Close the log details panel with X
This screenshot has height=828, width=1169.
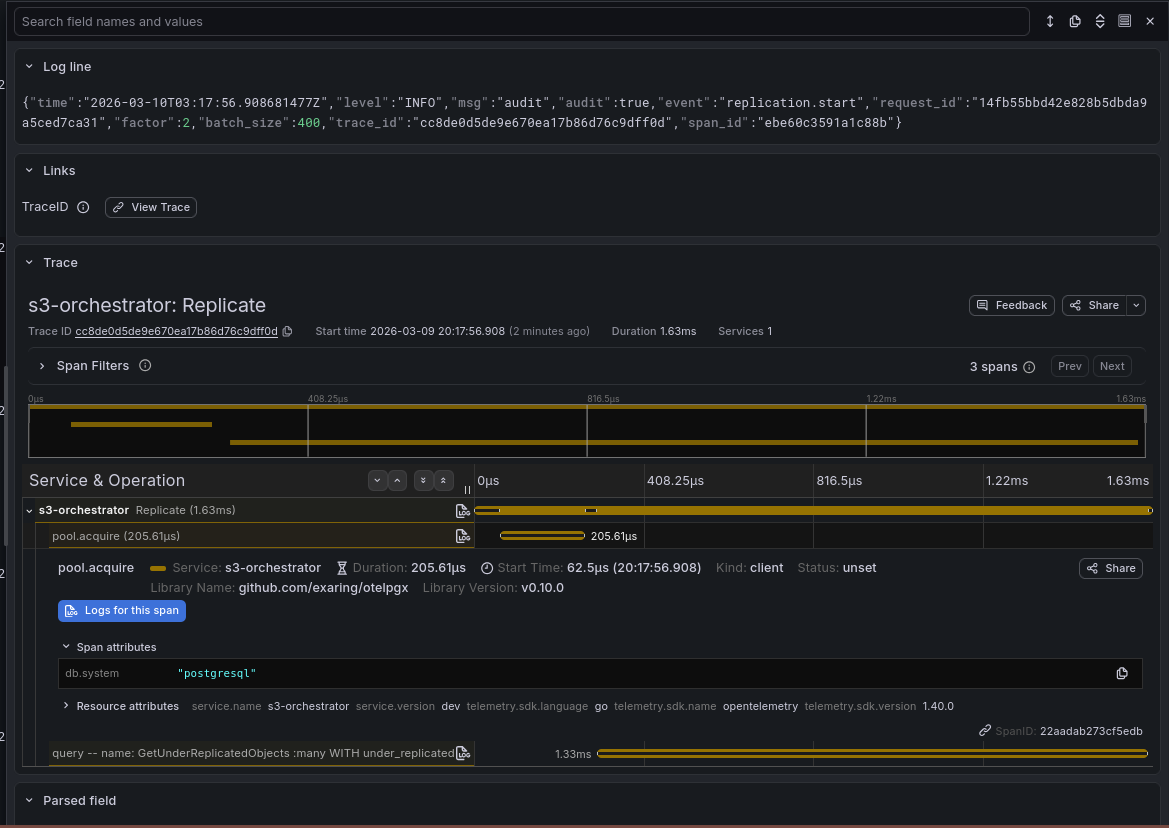tap(1150, 22)
